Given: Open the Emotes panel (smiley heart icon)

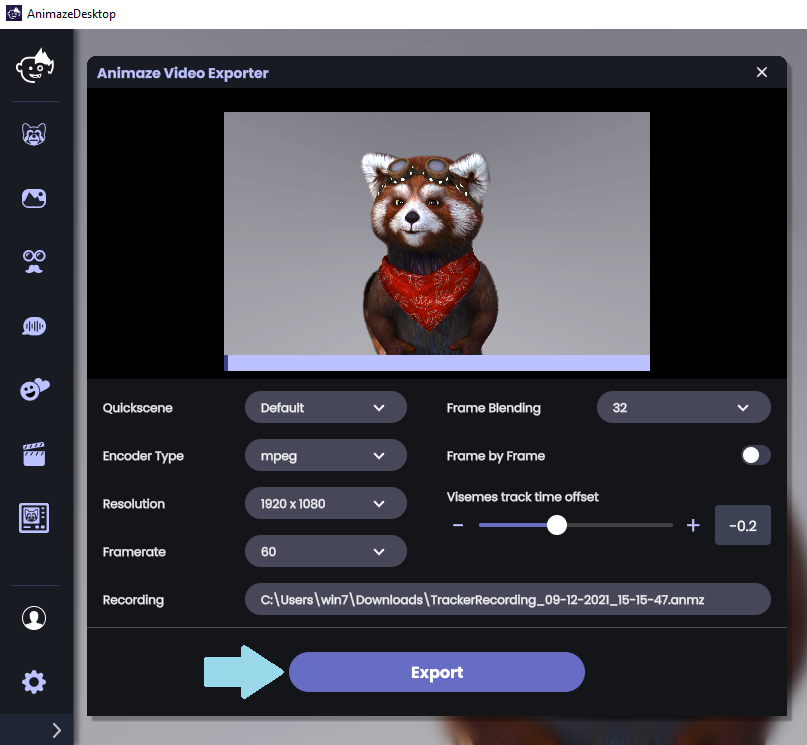Looking at the screenshot, I should click(x=34, y=389).
